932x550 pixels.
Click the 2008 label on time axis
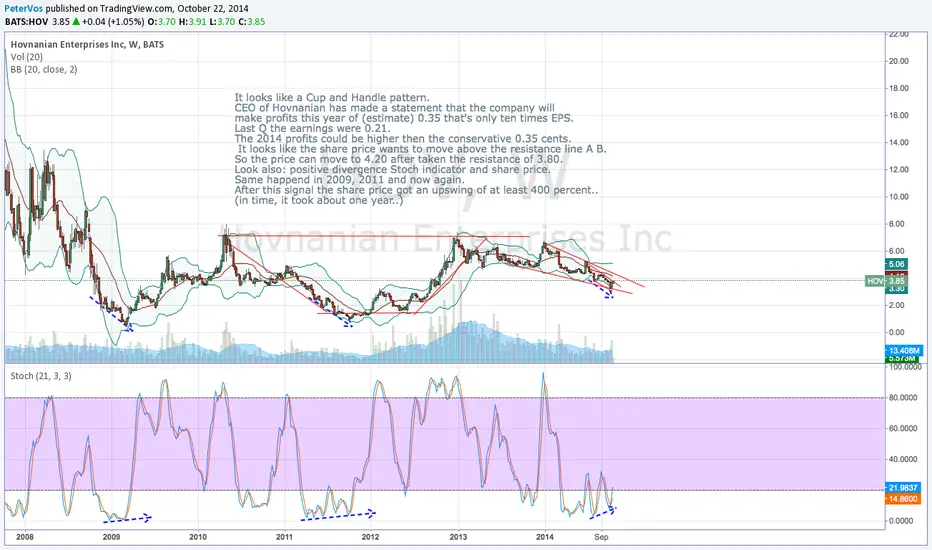coord(25,537)
